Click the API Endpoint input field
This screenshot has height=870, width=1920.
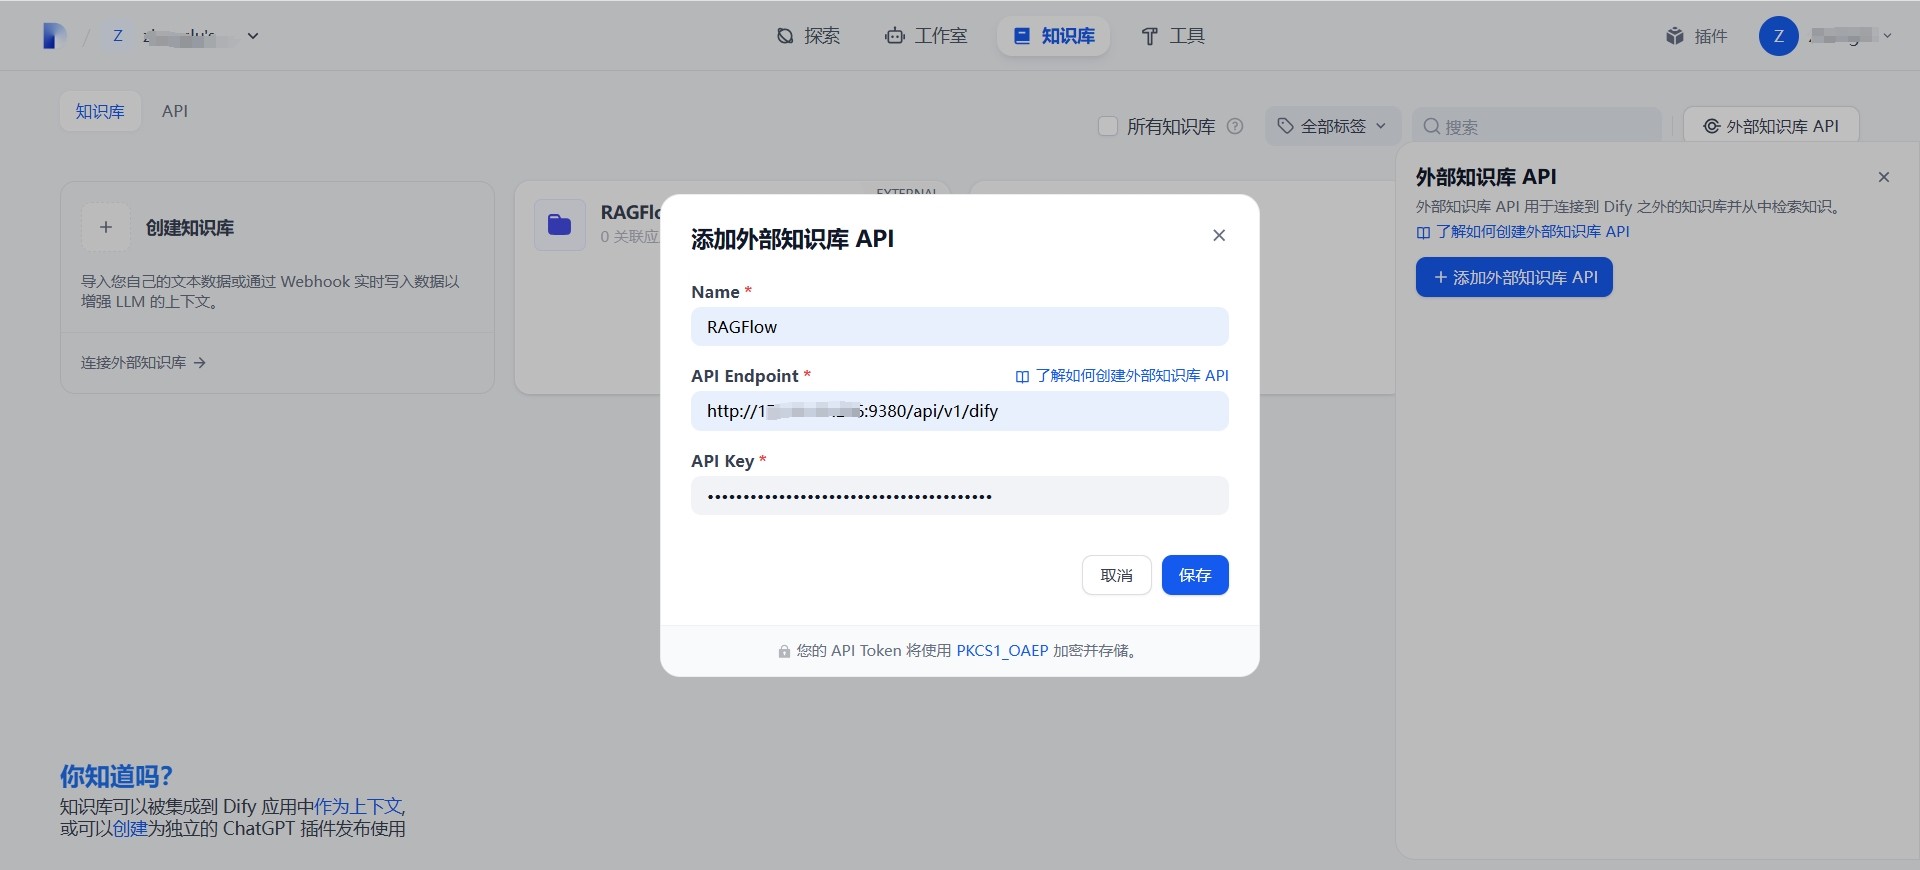pos(960,411)
